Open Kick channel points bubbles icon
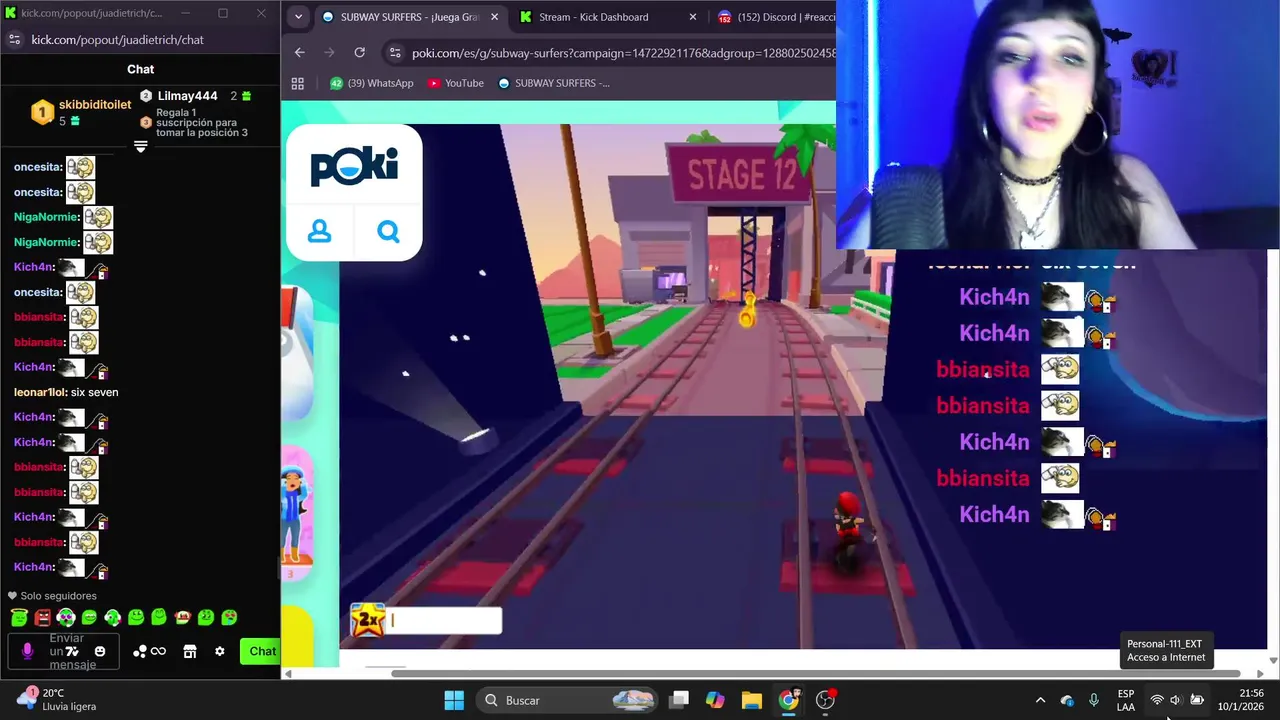This screenshot has width=1280, height=720. (x=140, y=651)
